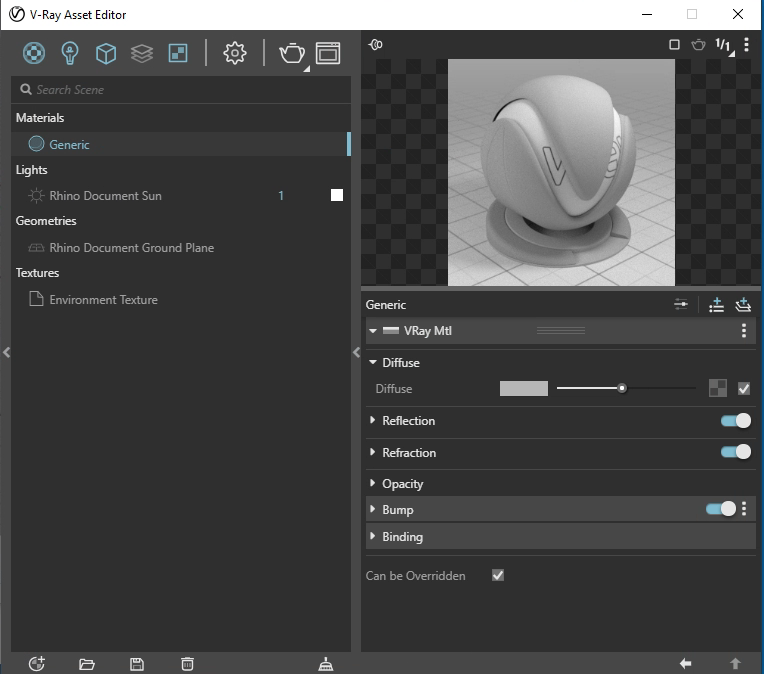Viewport: 764px width, 674px height.
Task: Open the Textures category checker icon
Action: tap(178, 53)
